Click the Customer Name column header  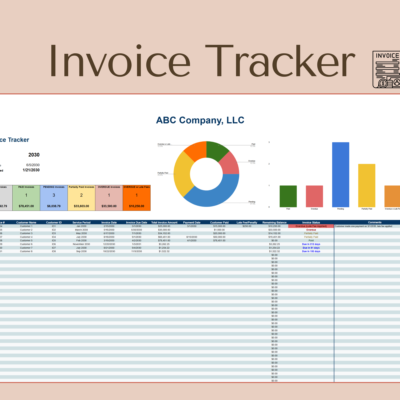click(26, 222)
